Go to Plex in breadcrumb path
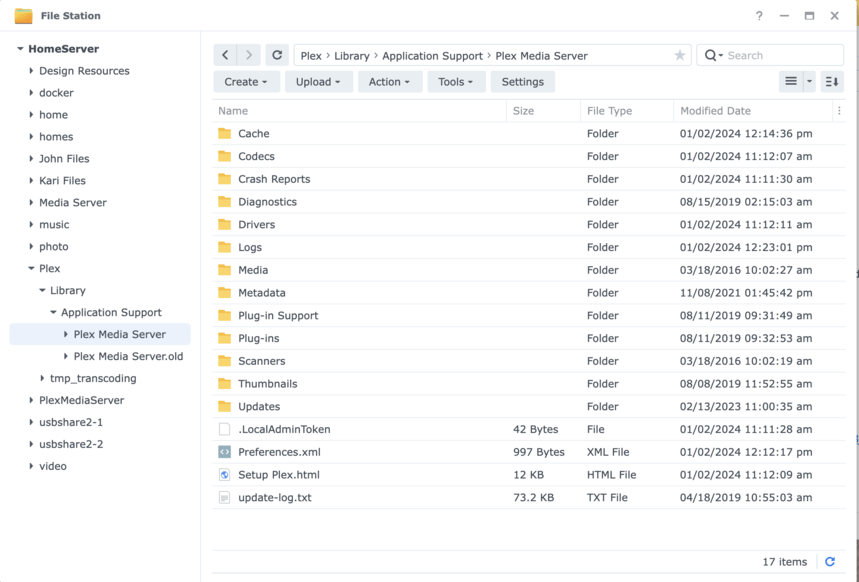The height and width of the screenshot is (582, 859). [311, 56]
